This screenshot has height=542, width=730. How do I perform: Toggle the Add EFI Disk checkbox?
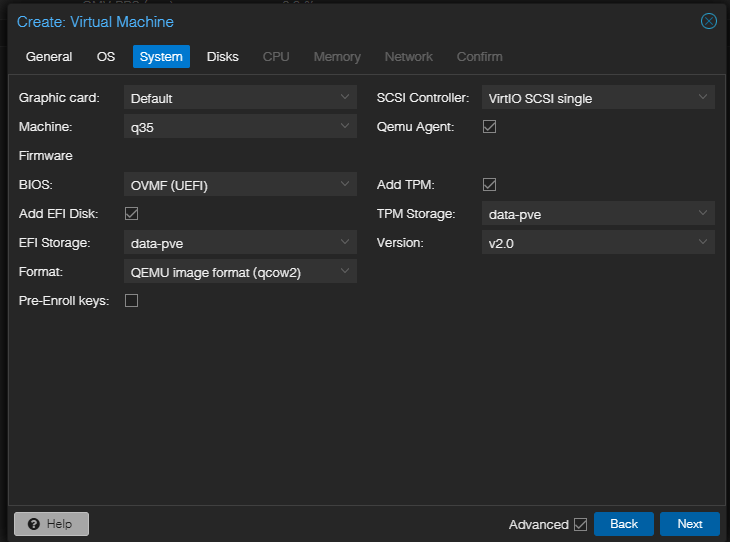pyautogui.click(x=131, y=214)
